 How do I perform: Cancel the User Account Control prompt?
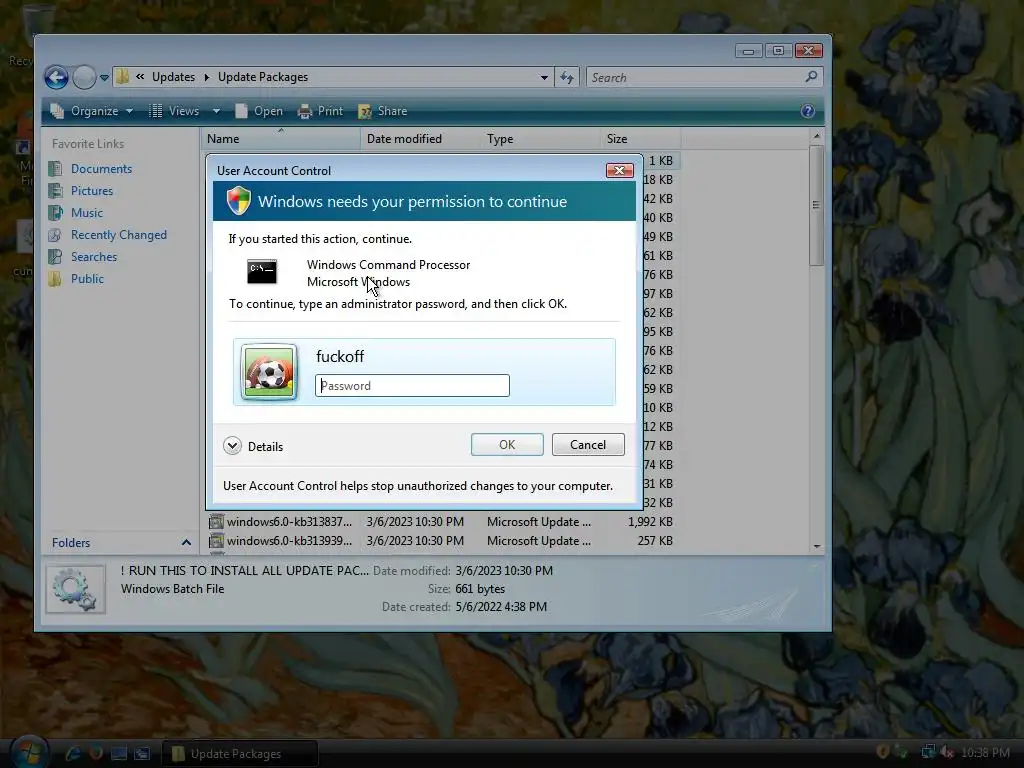pos(588,445)
